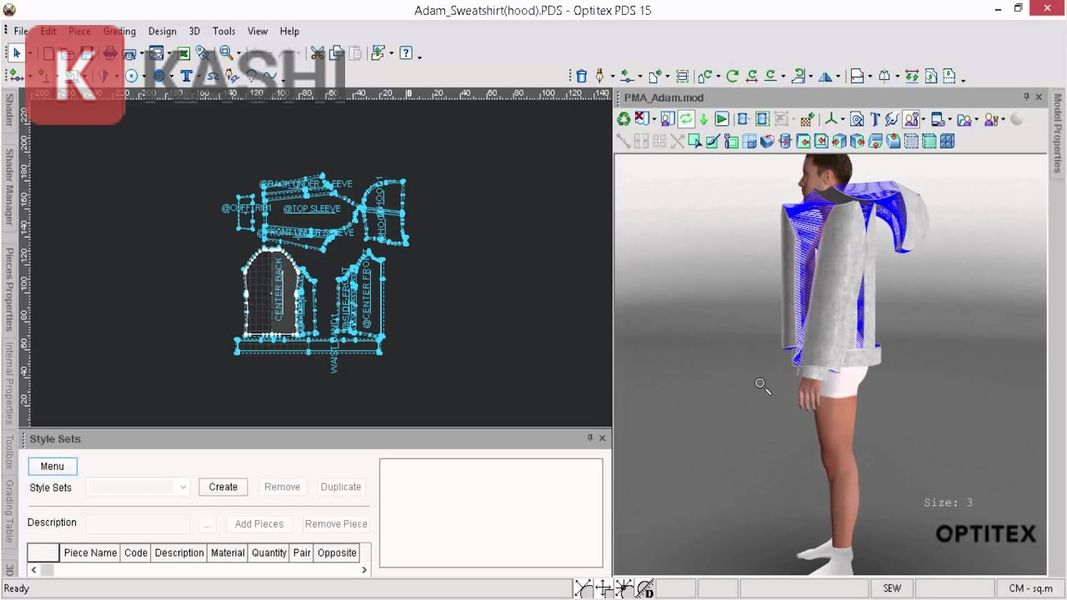The width and height of the screenshot is (1067, 600).
Task: Toggle pin on Style Sets panel
Action: pos(590,438)
